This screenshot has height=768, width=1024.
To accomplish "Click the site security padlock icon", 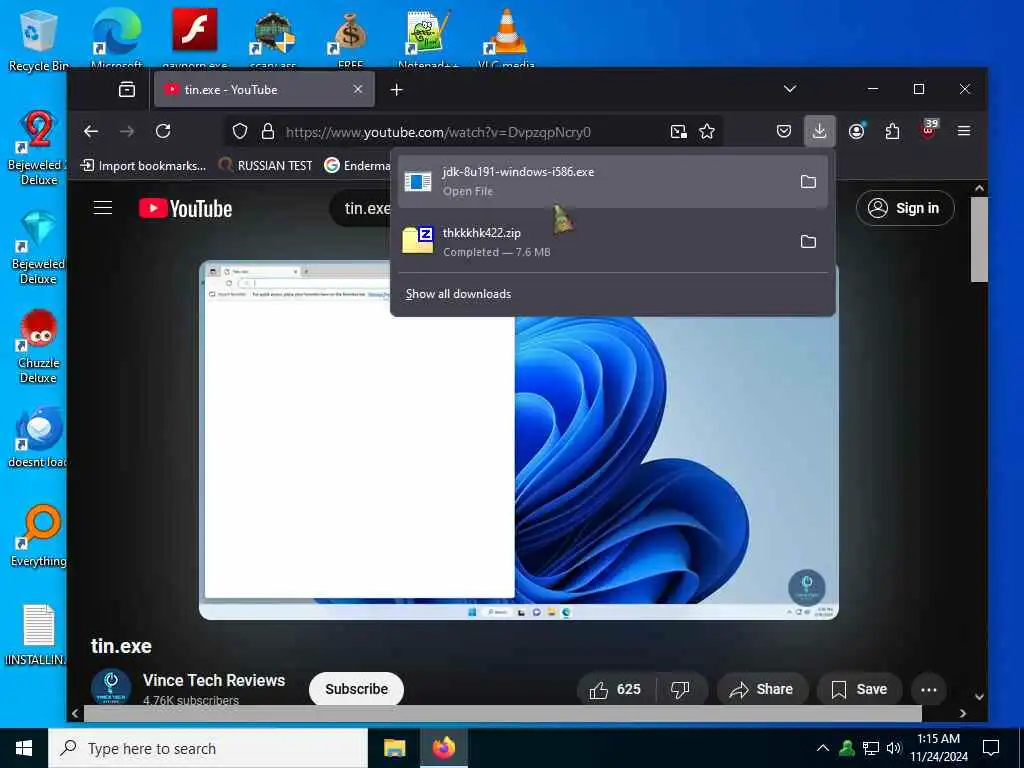I will 268,131.
